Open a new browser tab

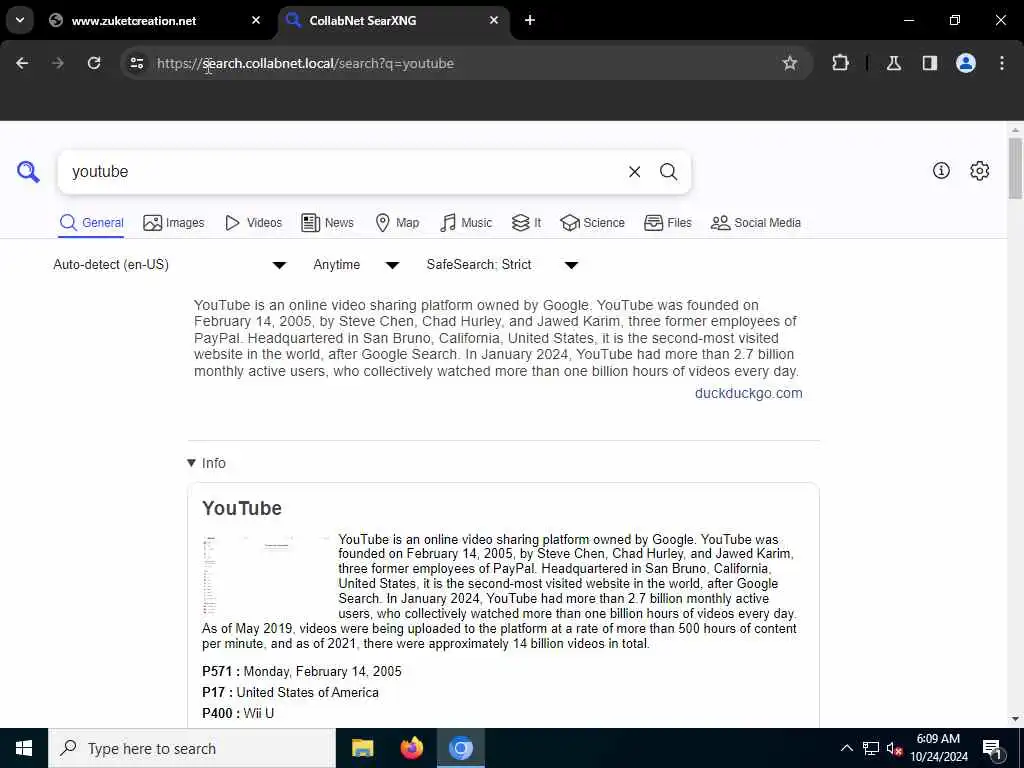pos(530,20)
